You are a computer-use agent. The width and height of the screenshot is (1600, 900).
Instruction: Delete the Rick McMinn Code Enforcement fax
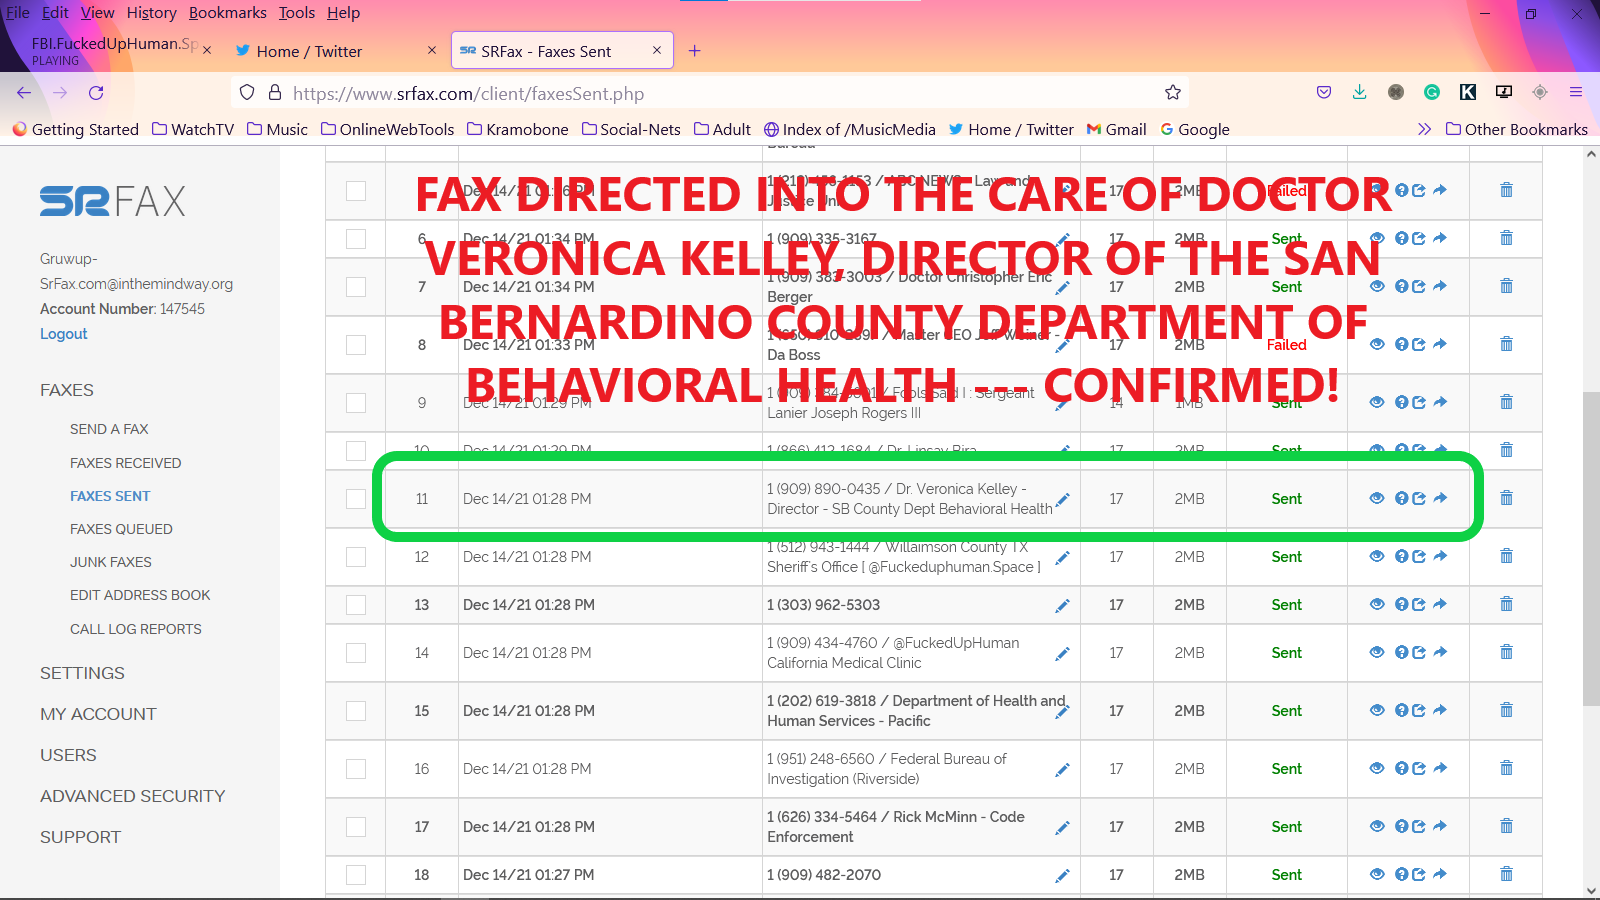point(1506,826)
